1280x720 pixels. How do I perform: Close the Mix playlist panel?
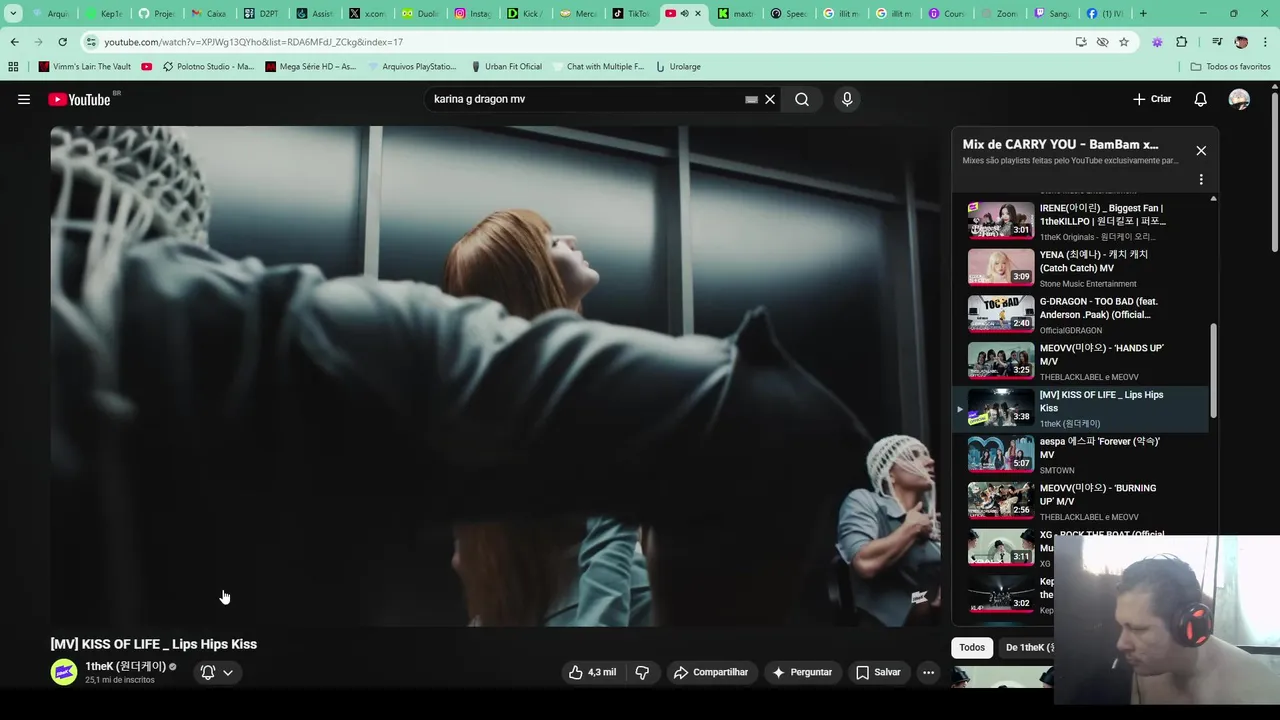click(x=1201, y=150)
